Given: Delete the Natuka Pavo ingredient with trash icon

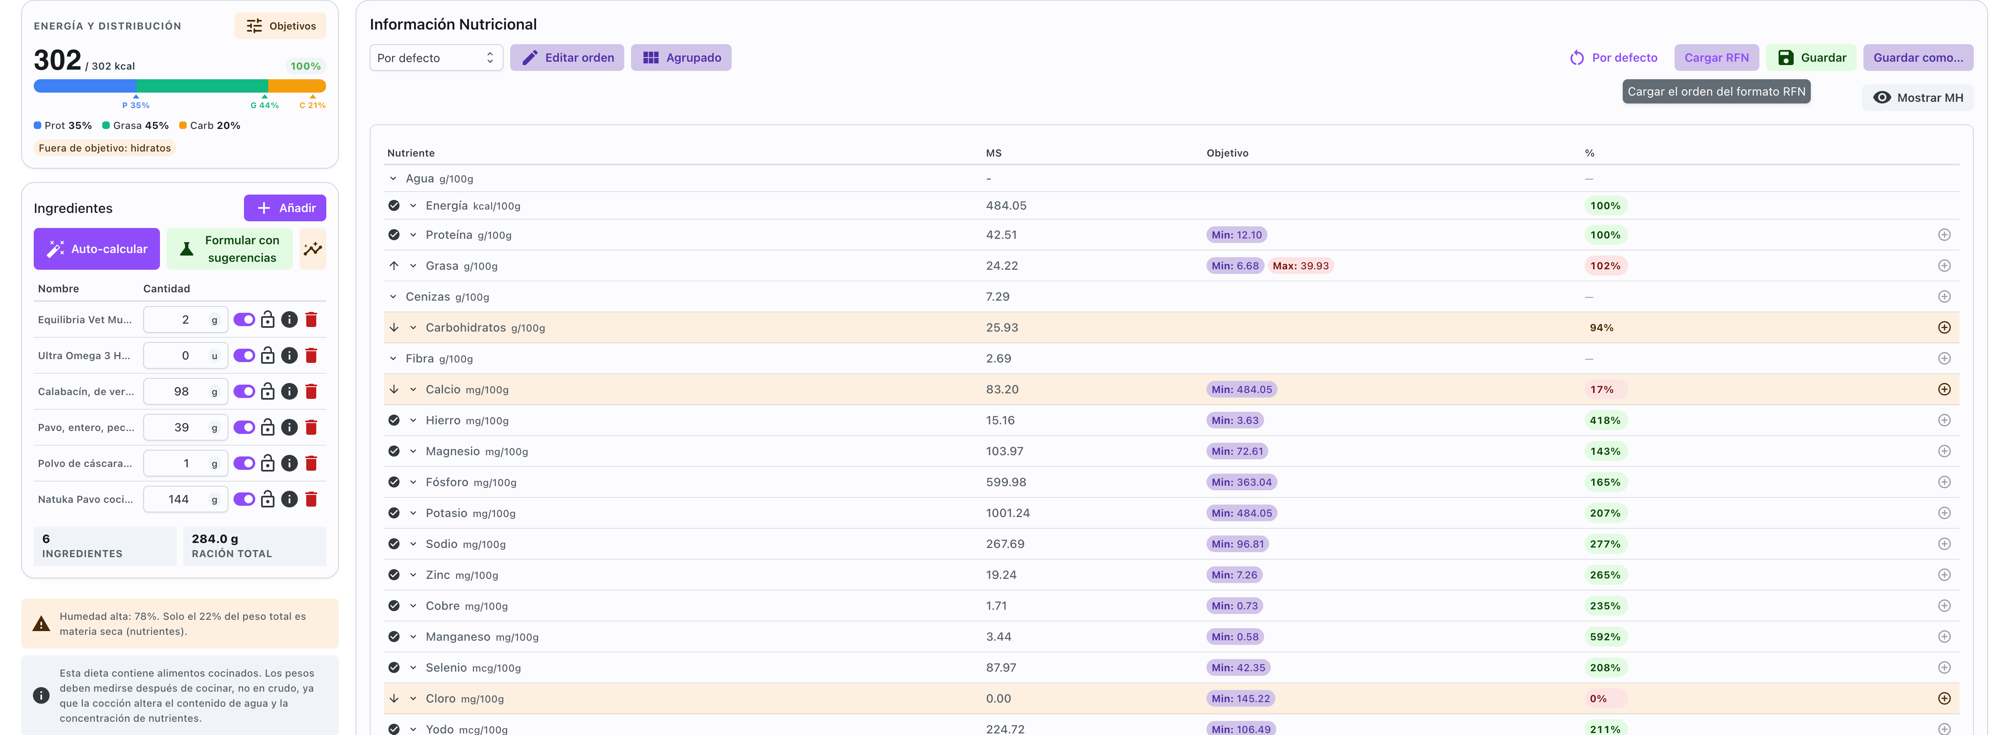Looking at the screenshot, I should (x=311, y=499).
